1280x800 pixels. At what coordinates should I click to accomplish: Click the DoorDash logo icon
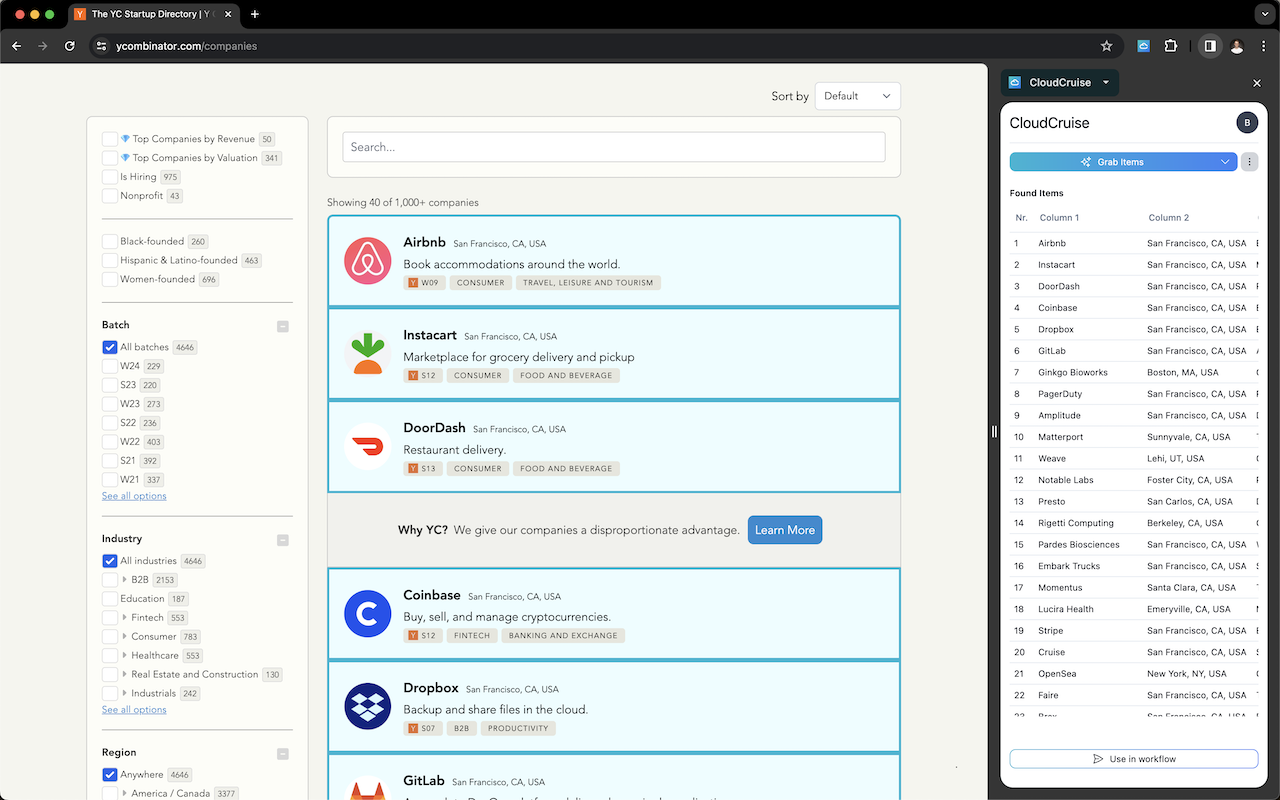pos(367,446)
